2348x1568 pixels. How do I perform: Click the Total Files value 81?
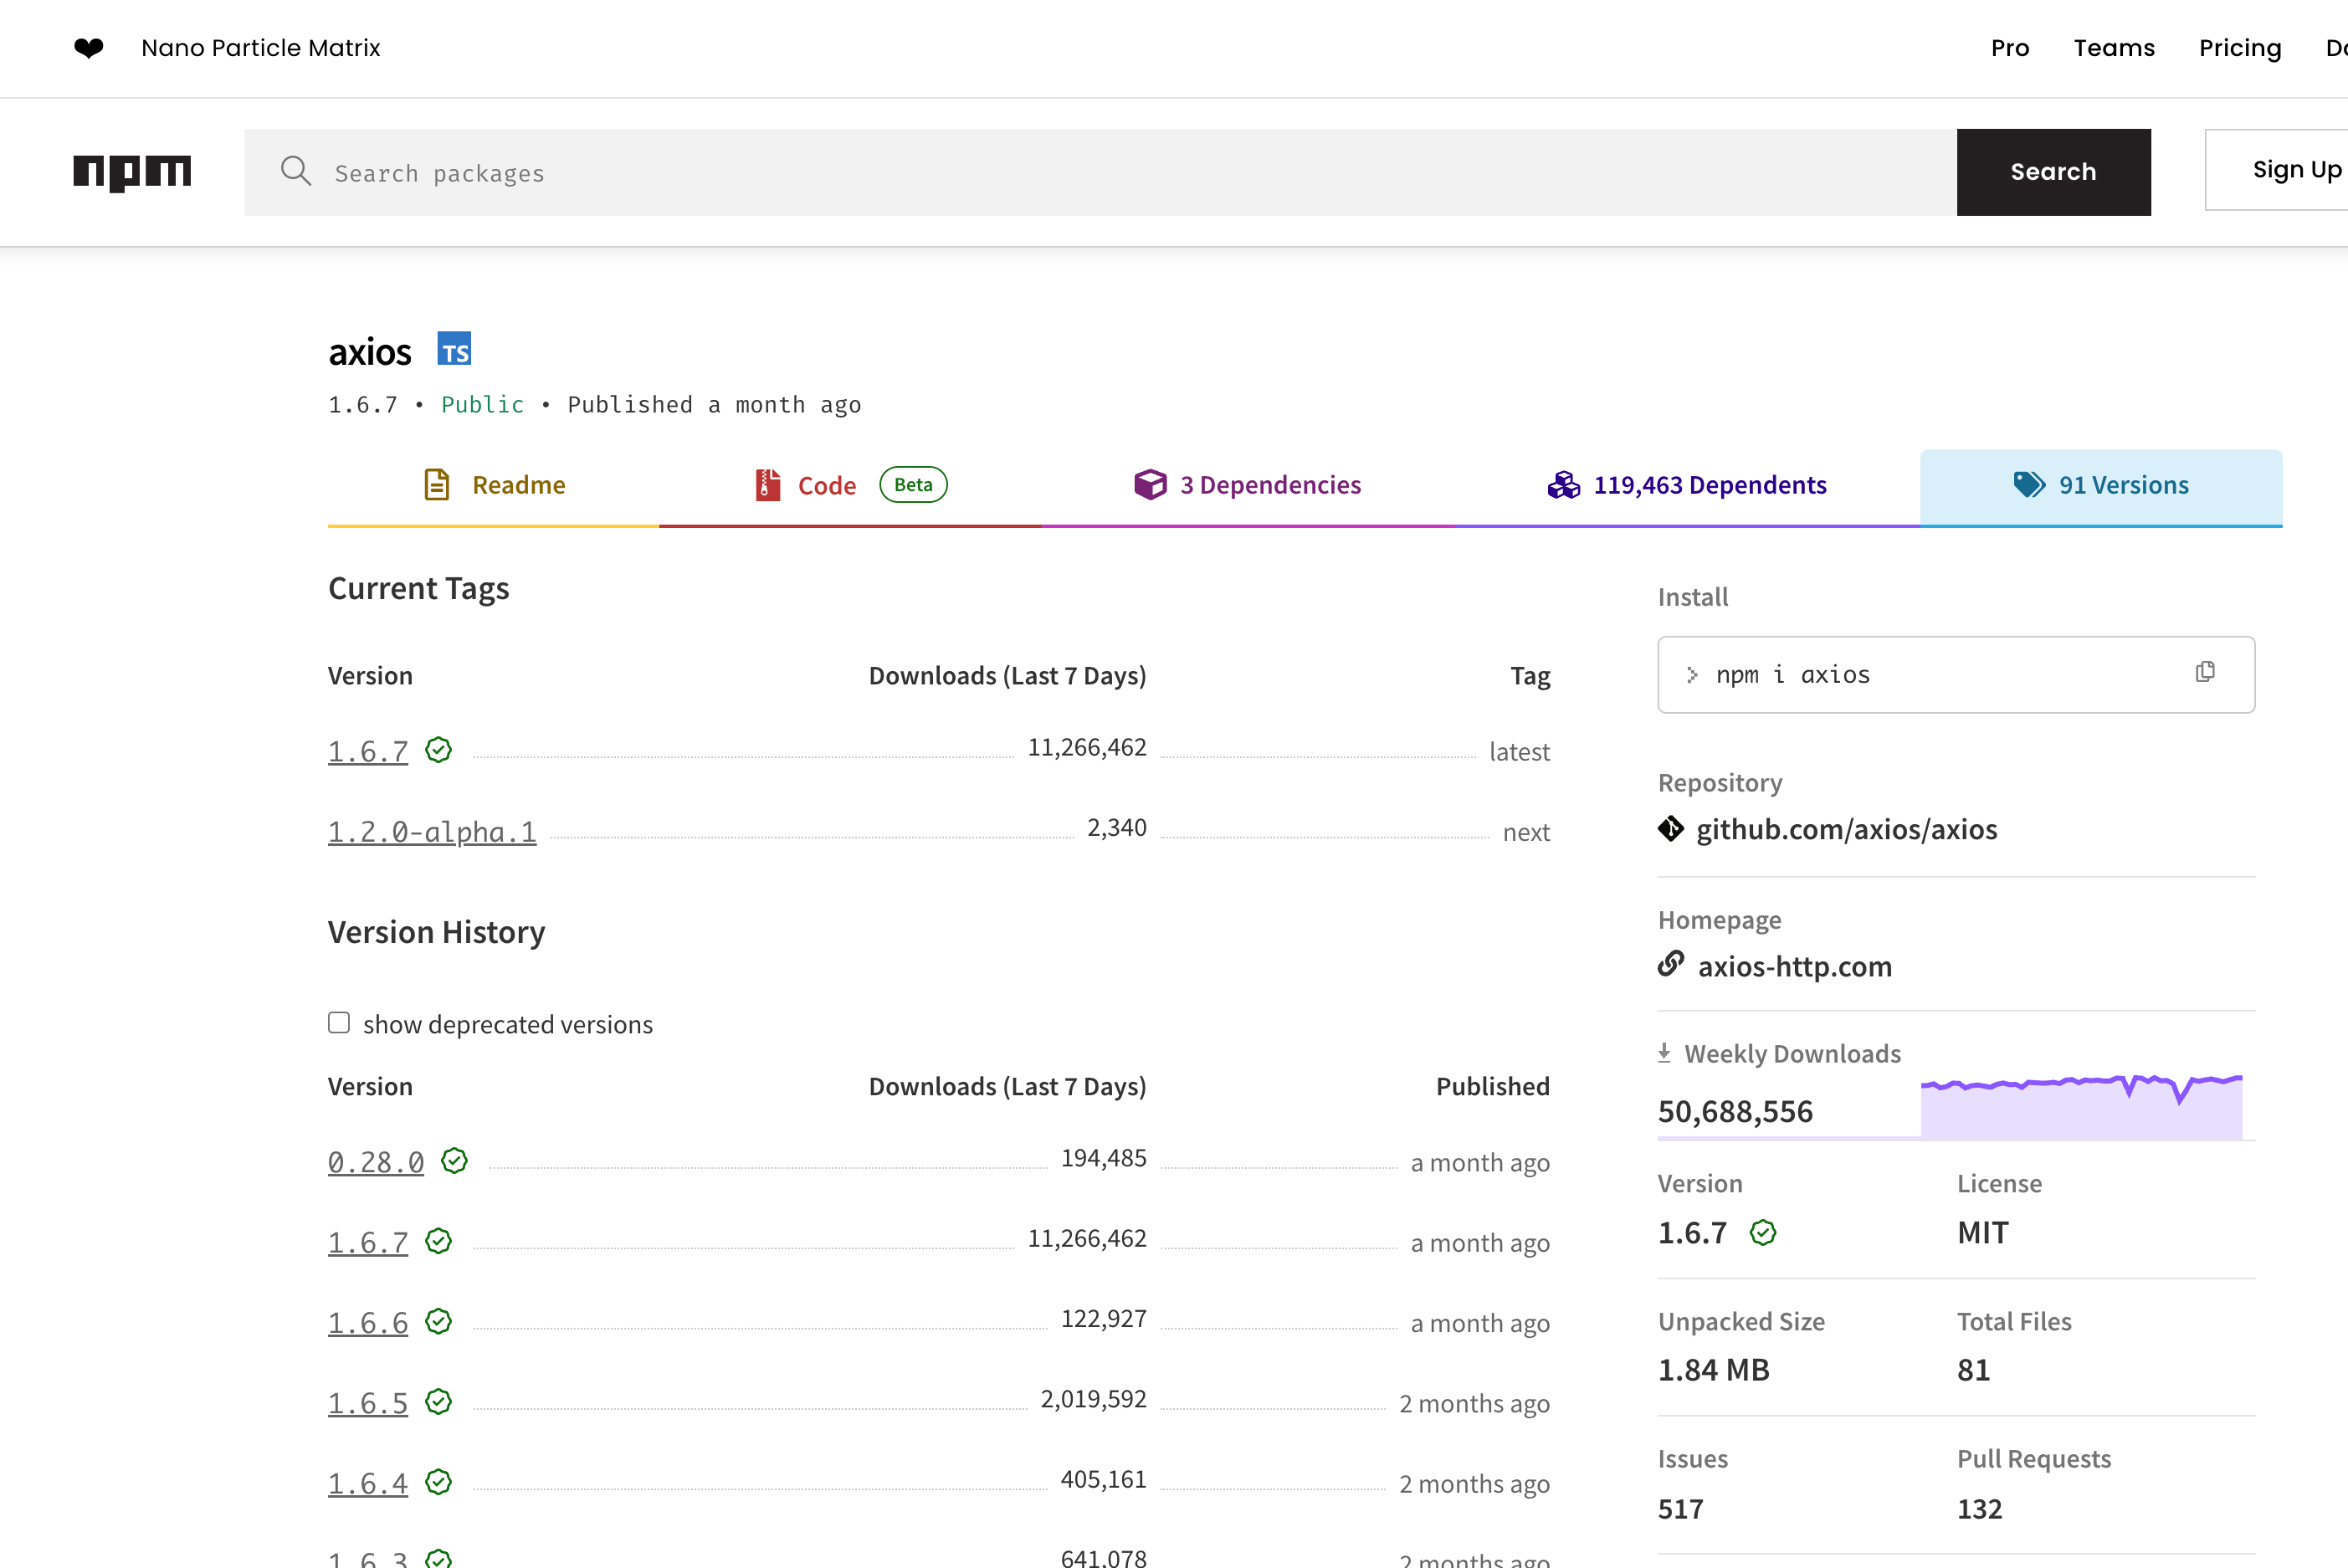pyautogui.click(x=1974, y=1369)
